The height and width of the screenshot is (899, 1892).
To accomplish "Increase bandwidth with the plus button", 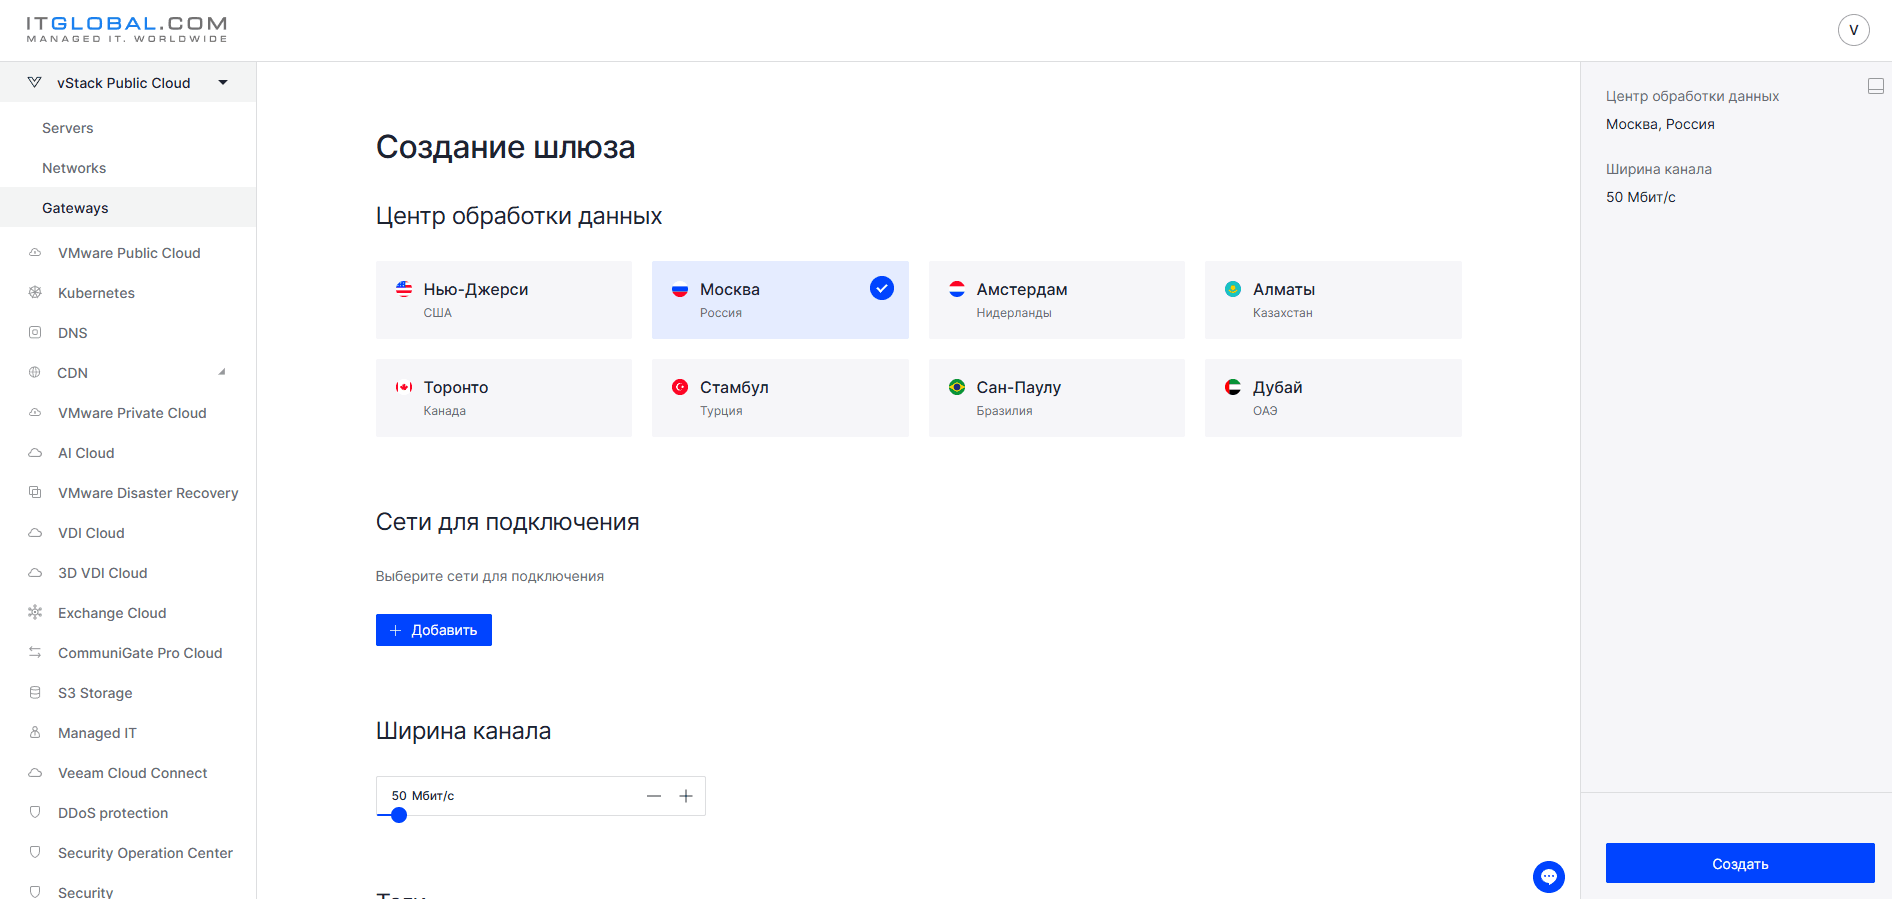I will (x=686, y=796).
